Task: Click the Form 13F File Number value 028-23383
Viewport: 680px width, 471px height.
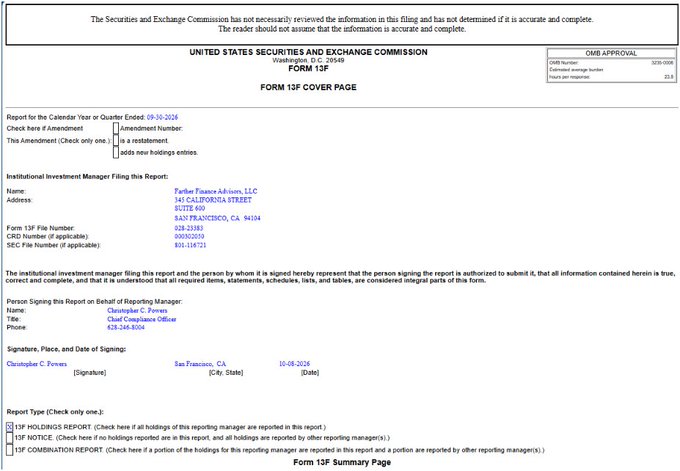Action: tap(189, 228)
